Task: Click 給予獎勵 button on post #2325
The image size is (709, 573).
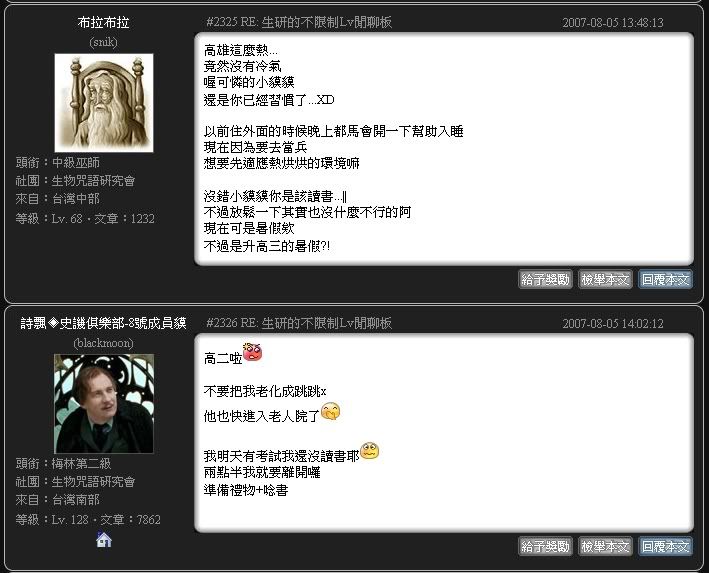Action: [545, 279]
